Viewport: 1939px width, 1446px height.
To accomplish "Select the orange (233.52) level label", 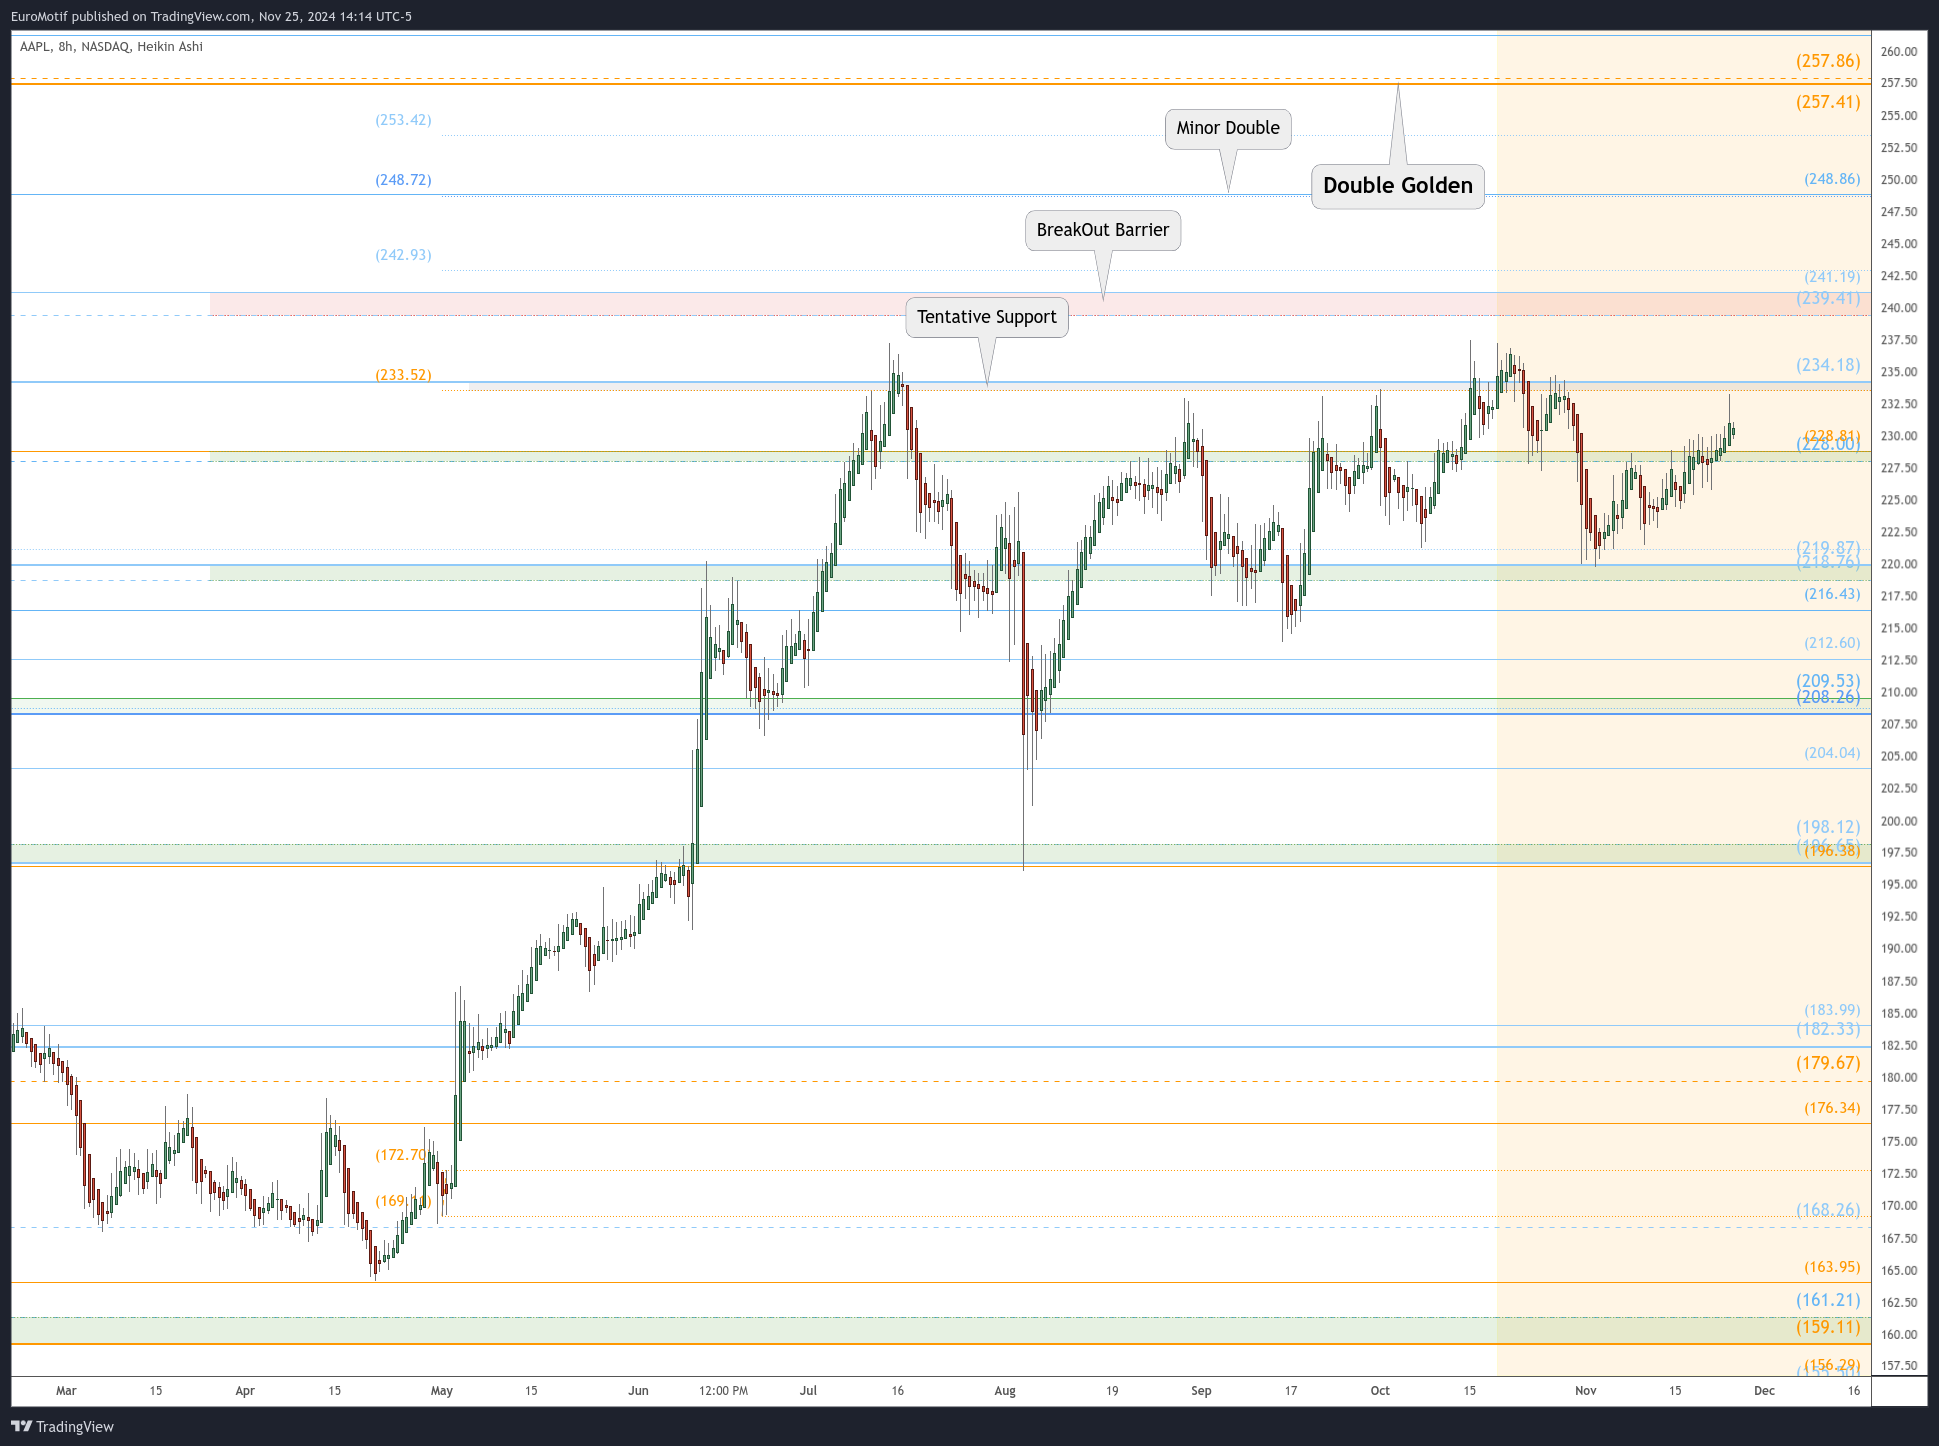I will point(403,375).
